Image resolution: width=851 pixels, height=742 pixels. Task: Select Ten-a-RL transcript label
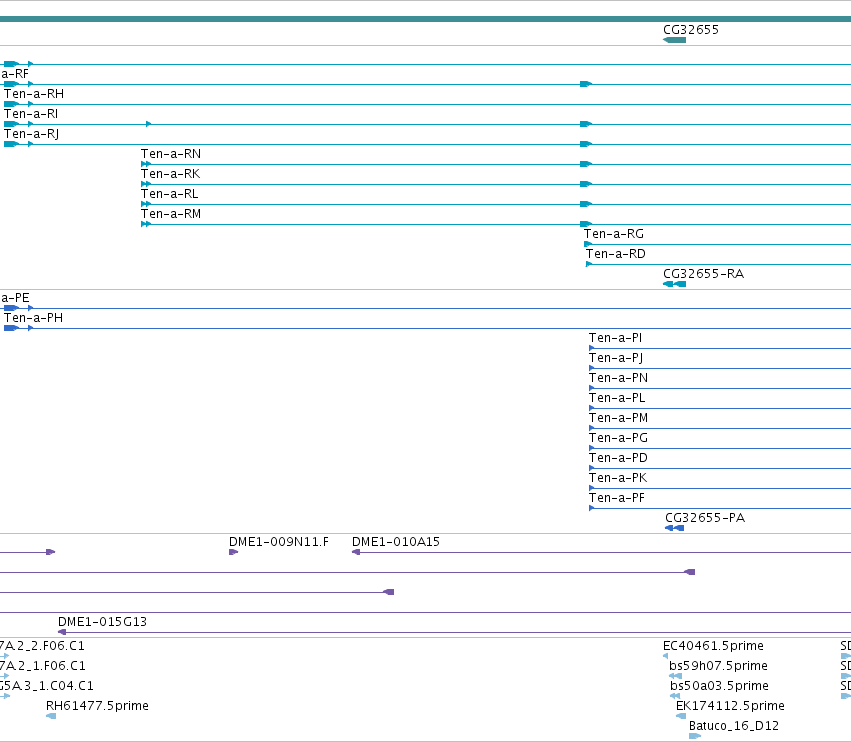coord(169,194)
